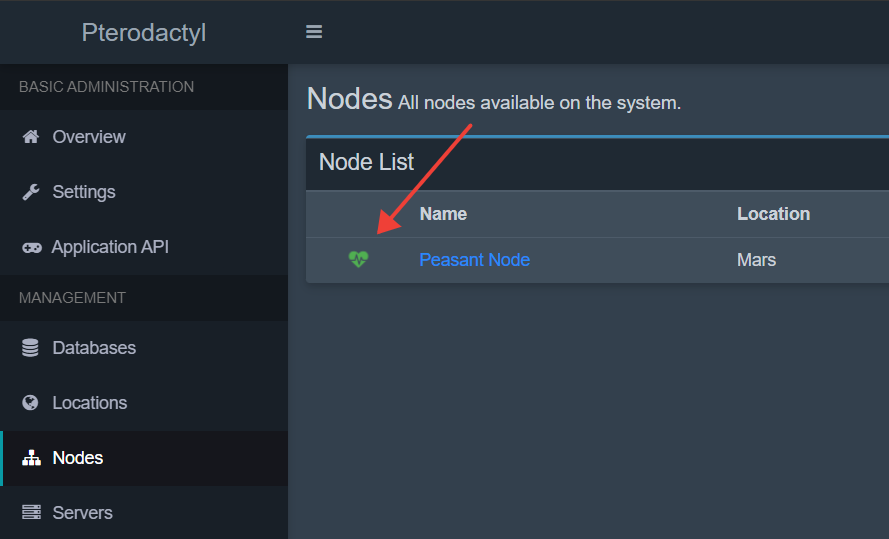Click the gamepad icon beside Application API
Image resolution: width=889 pixels, height=539 pixels.
(x=31, y=247)
